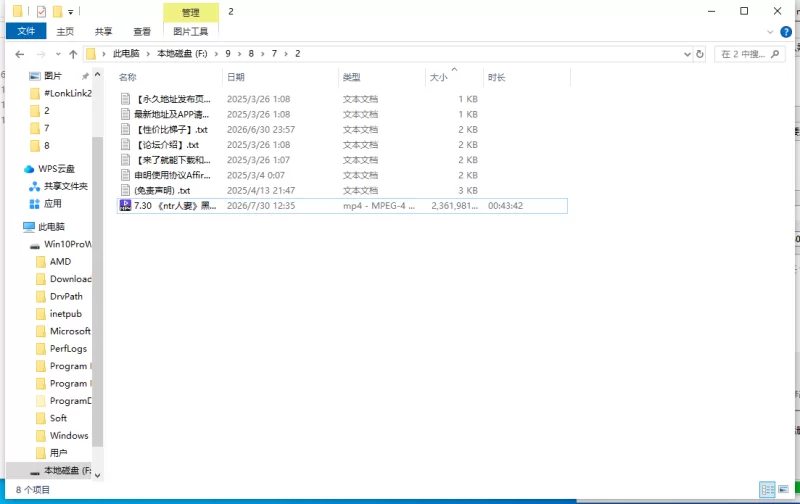The height and width of the screenshot is (504, 800).
Task: Go back with the Back arrow
Action: [x=19, y=54]
